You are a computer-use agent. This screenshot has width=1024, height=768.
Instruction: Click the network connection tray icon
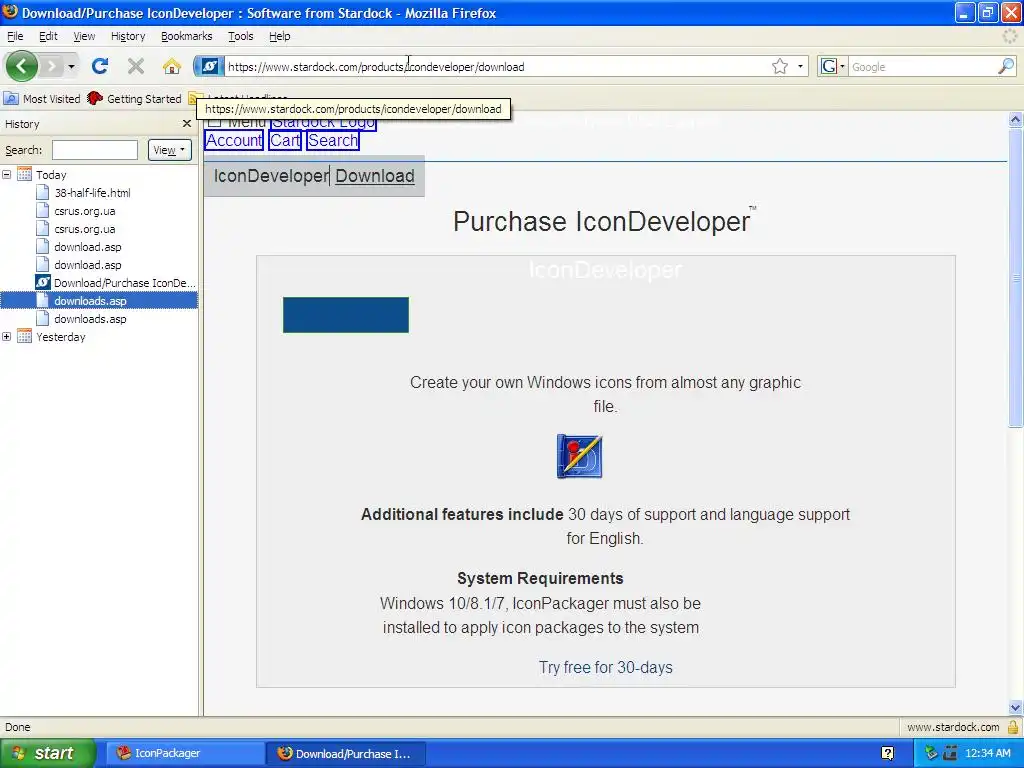click(x=950, y=753)
